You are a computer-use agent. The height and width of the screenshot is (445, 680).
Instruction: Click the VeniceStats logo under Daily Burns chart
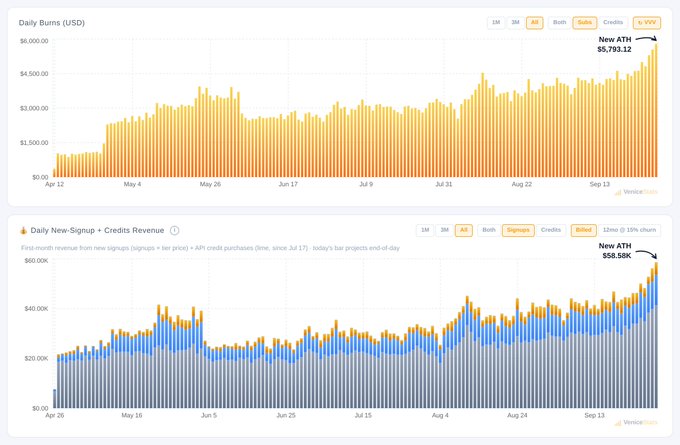coord(636,192)
